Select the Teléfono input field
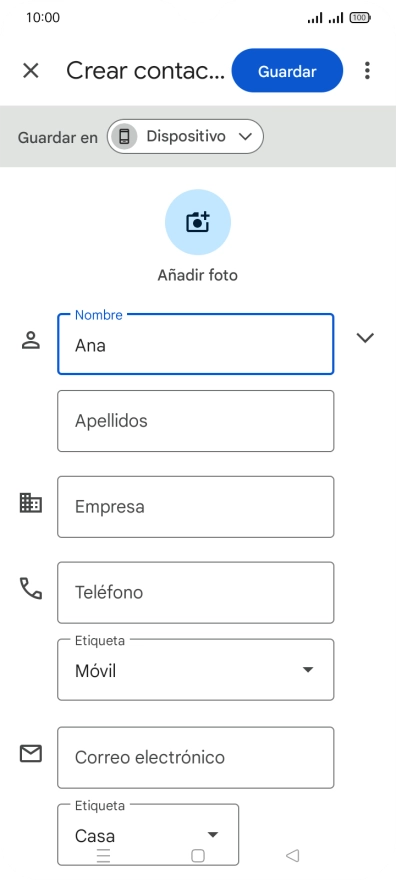 pyautogui.click(x=196, y=593)
